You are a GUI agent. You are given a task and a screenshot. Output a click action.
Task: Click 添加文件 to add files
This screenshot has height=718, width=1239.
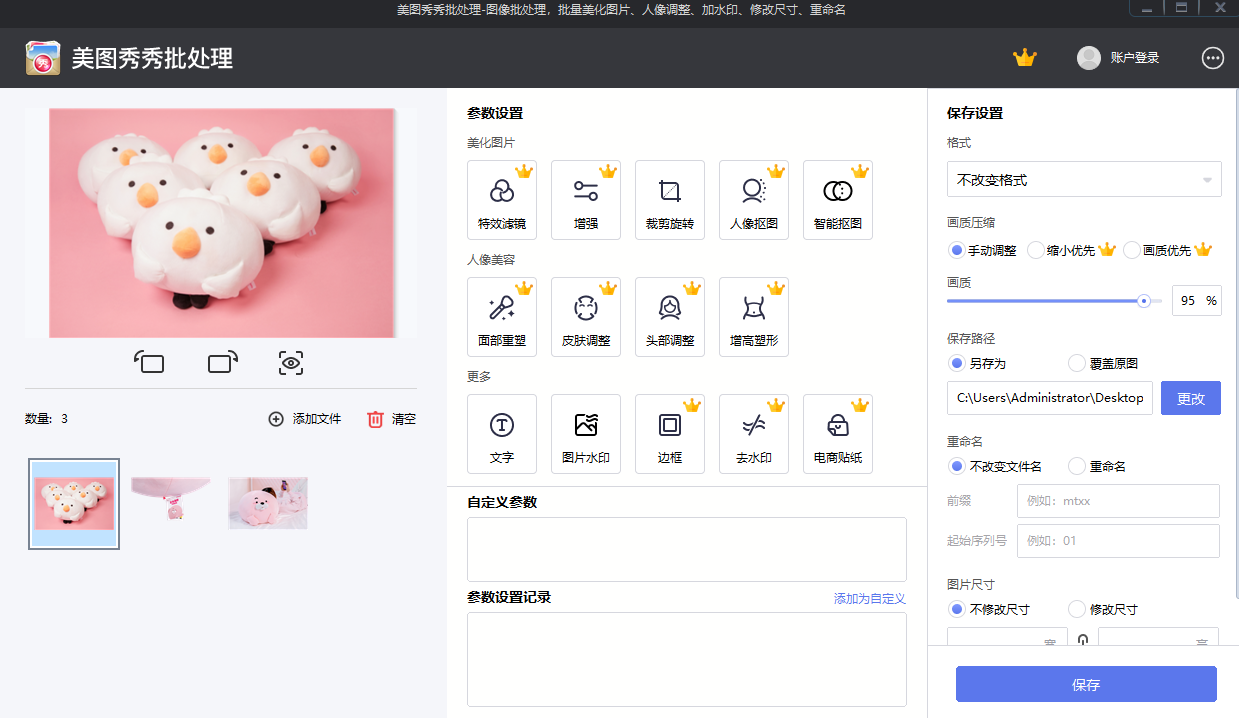[305, 419]
